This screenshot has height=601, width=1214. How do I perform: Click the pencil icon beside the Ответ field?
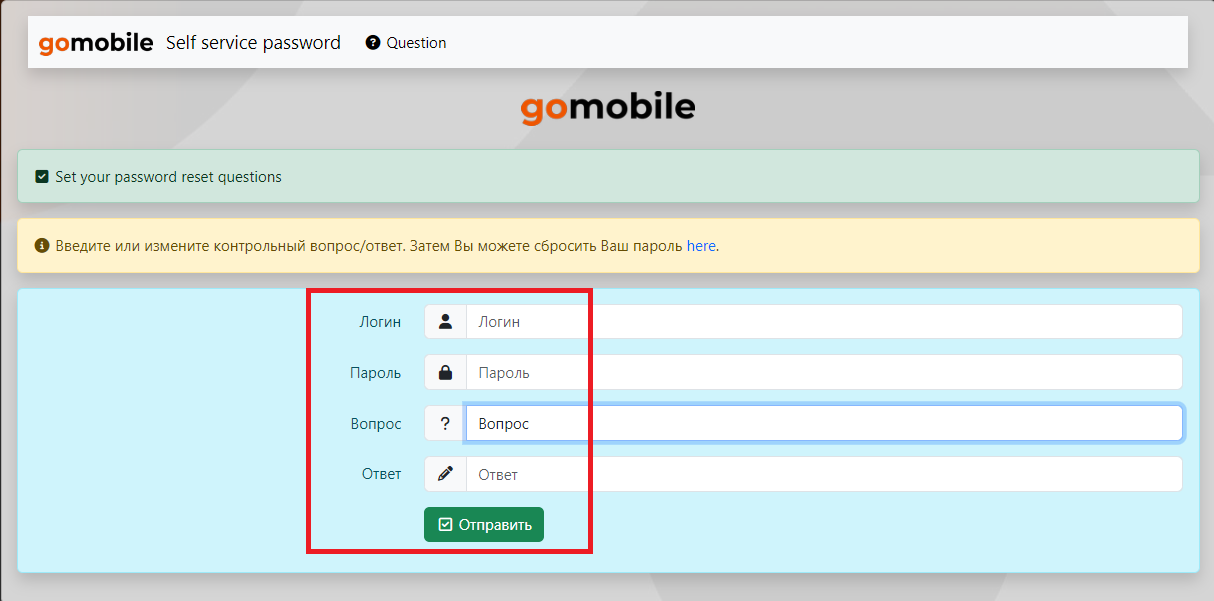[x=445, y=474]
